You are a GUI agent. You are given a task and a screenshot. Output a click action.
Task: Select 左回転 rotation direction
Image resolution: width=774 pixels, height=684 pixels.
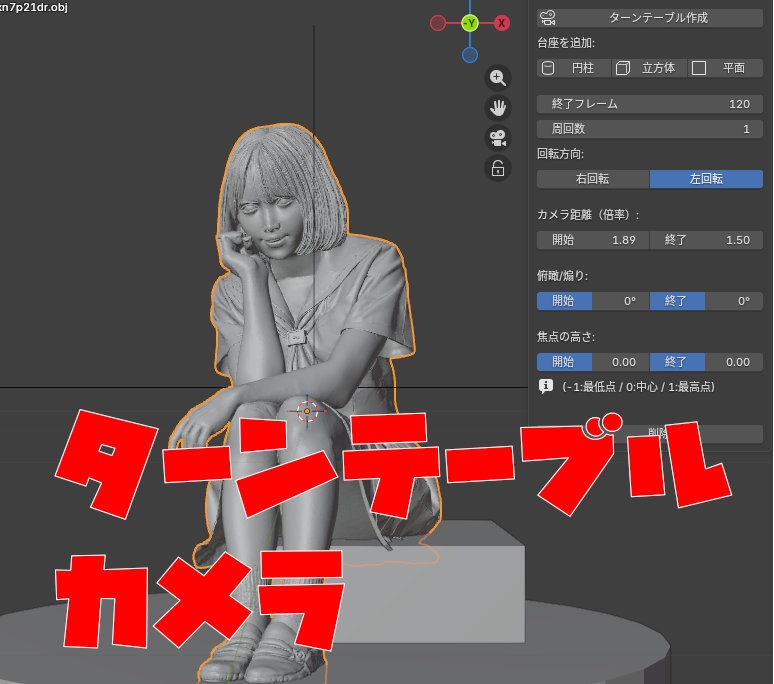click(x=706, y=179)
